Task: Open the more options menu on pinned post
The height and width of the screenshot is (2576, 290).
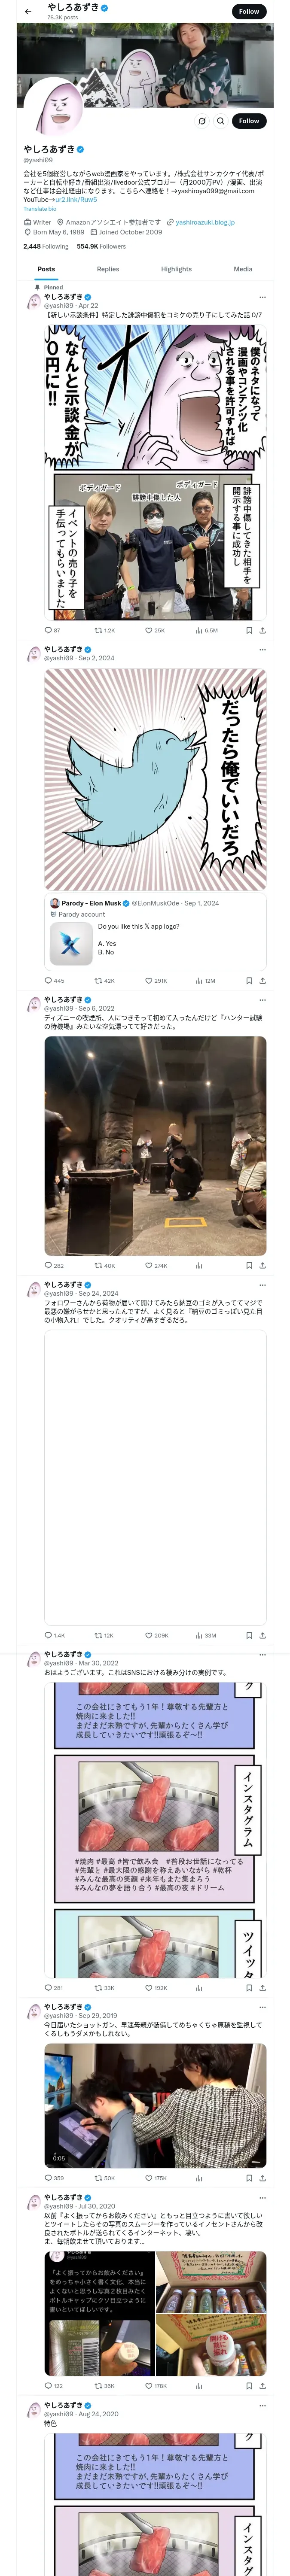Action: coord(262,297)
